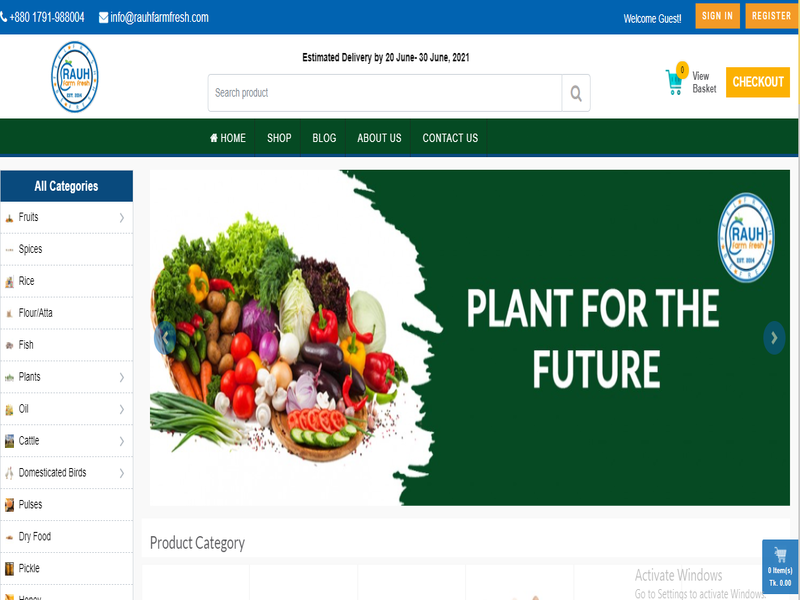The width and height of the screenshot is (800, 600).
Task: Open the floating cart items widget
Action: click(780, 567)
